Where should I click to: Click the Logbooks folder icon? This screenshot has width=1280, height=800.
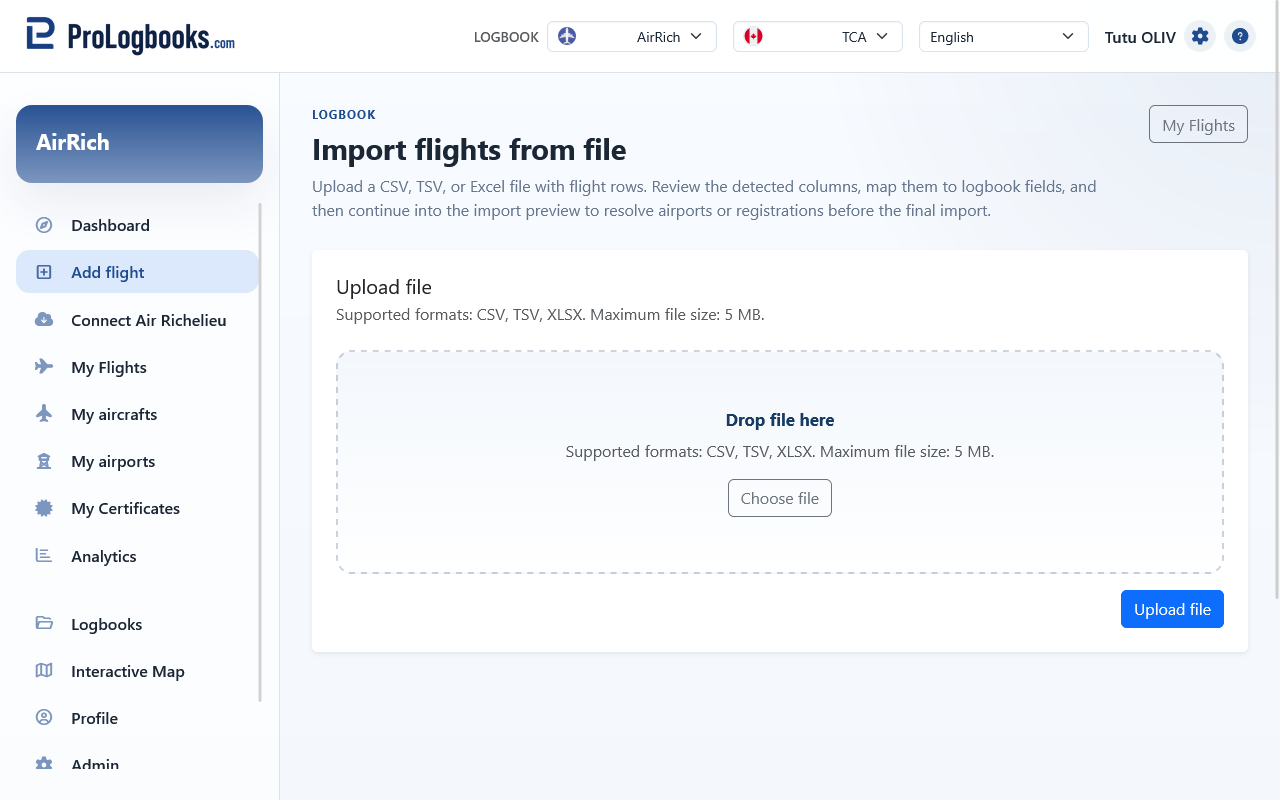point(44,624)
